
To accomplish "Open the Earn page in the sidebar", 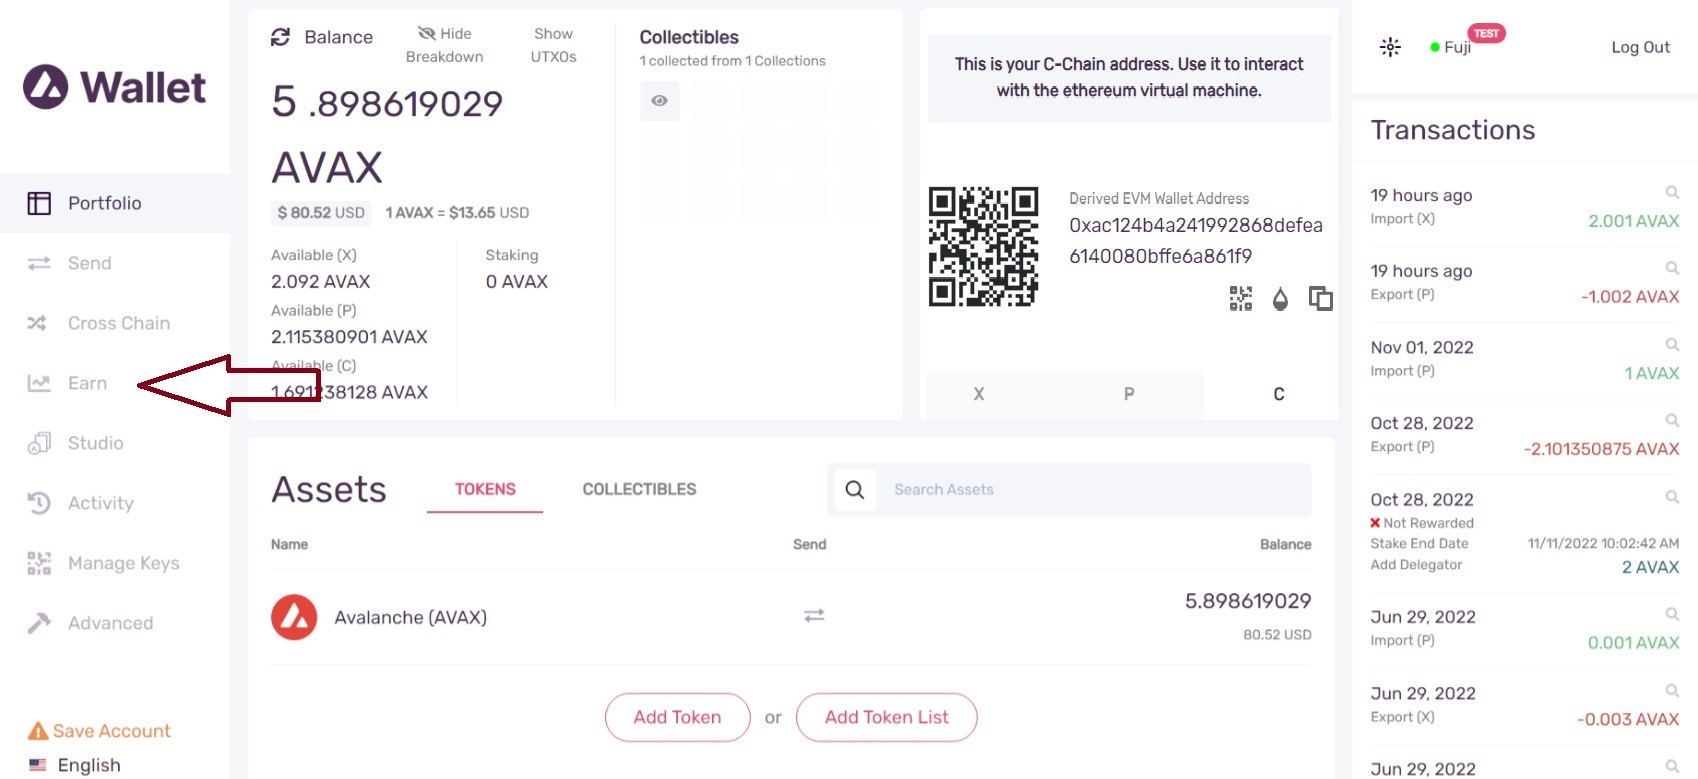I will pyautogui.click(x=87, y=383).
